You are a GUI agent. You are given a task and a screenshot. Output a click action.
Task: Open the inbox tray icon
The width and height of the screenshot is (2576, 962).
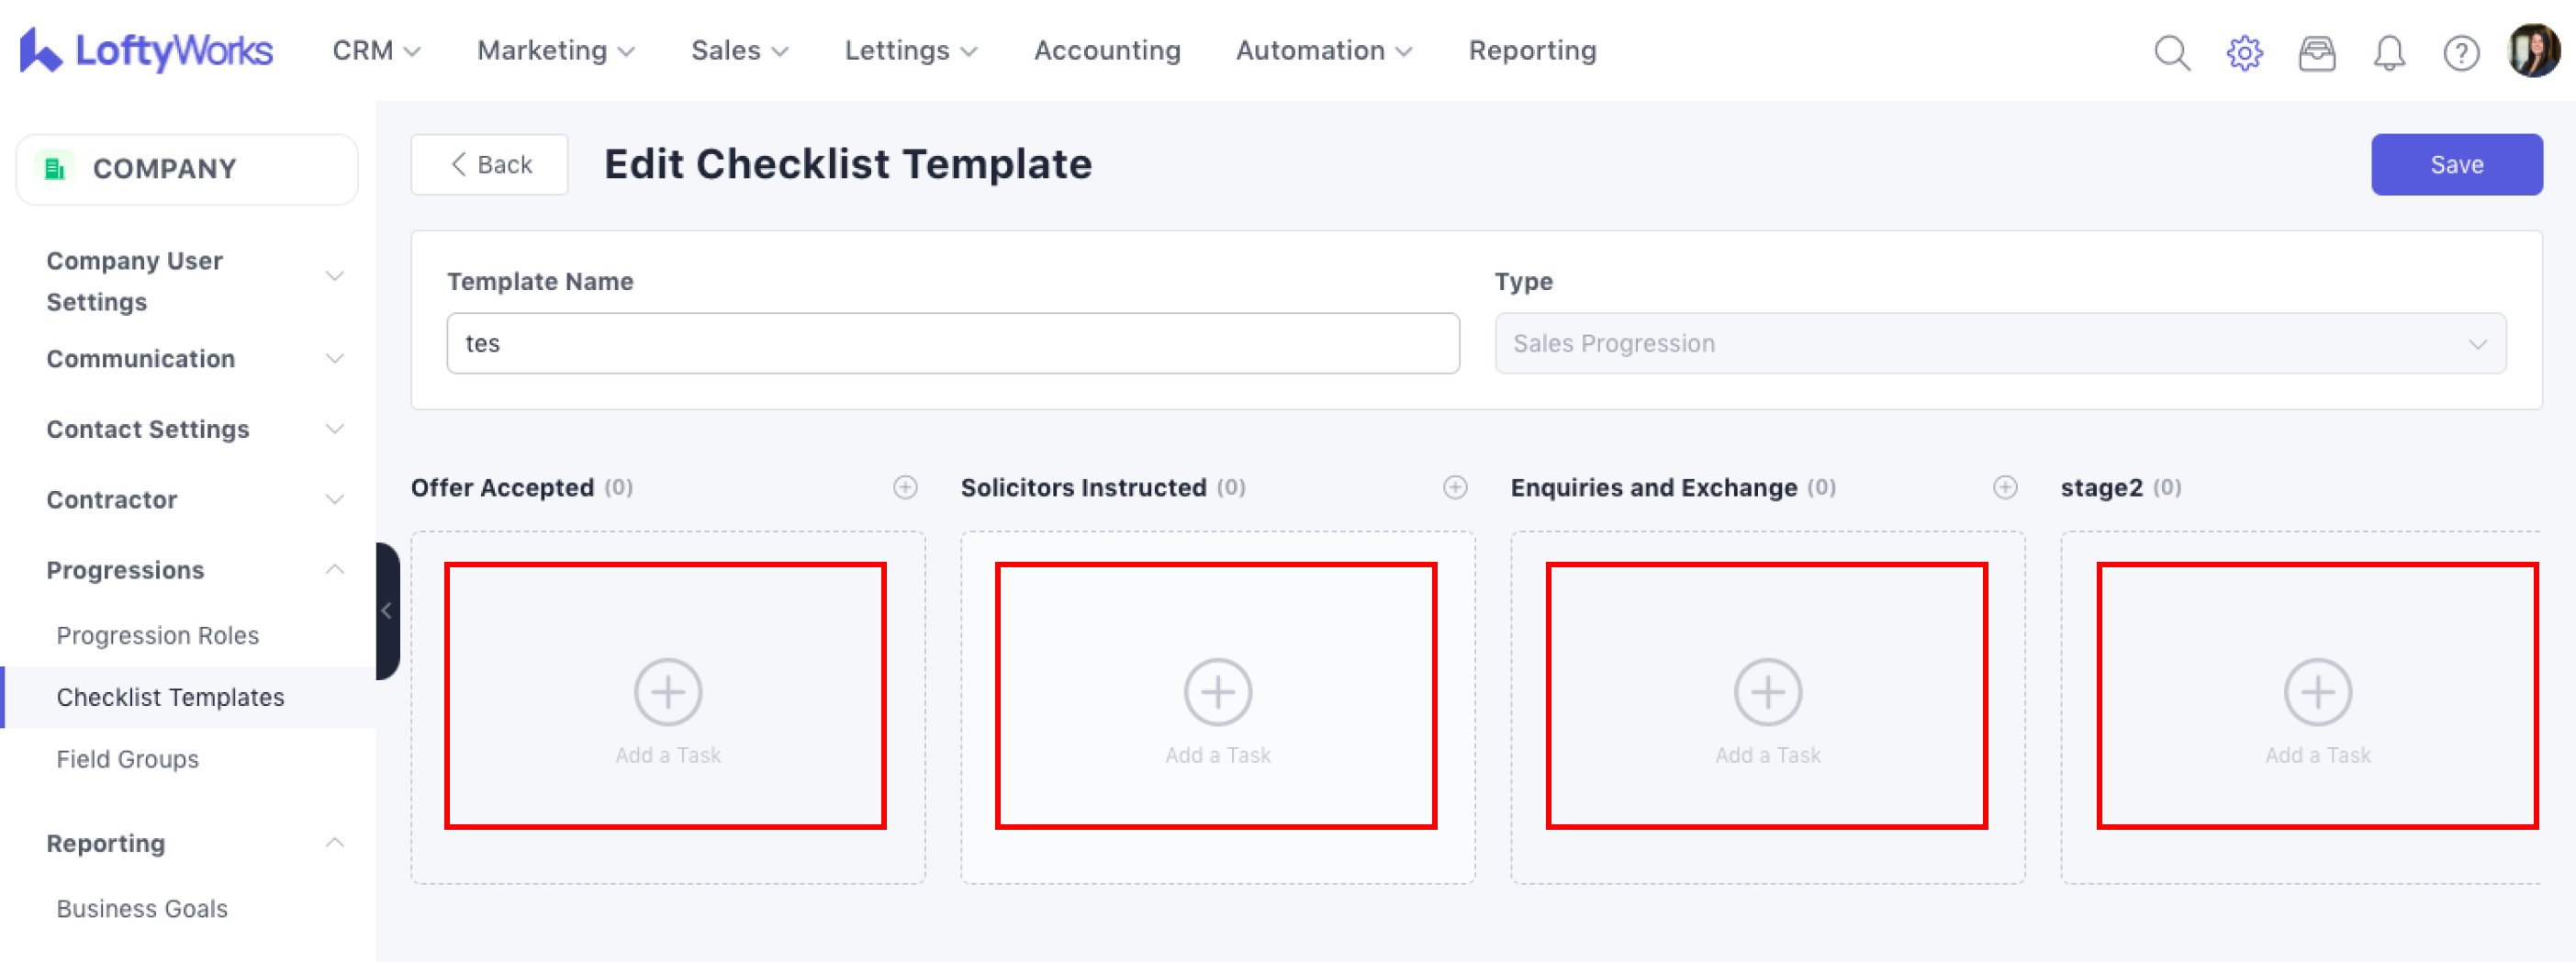(x=2316, y=52)
